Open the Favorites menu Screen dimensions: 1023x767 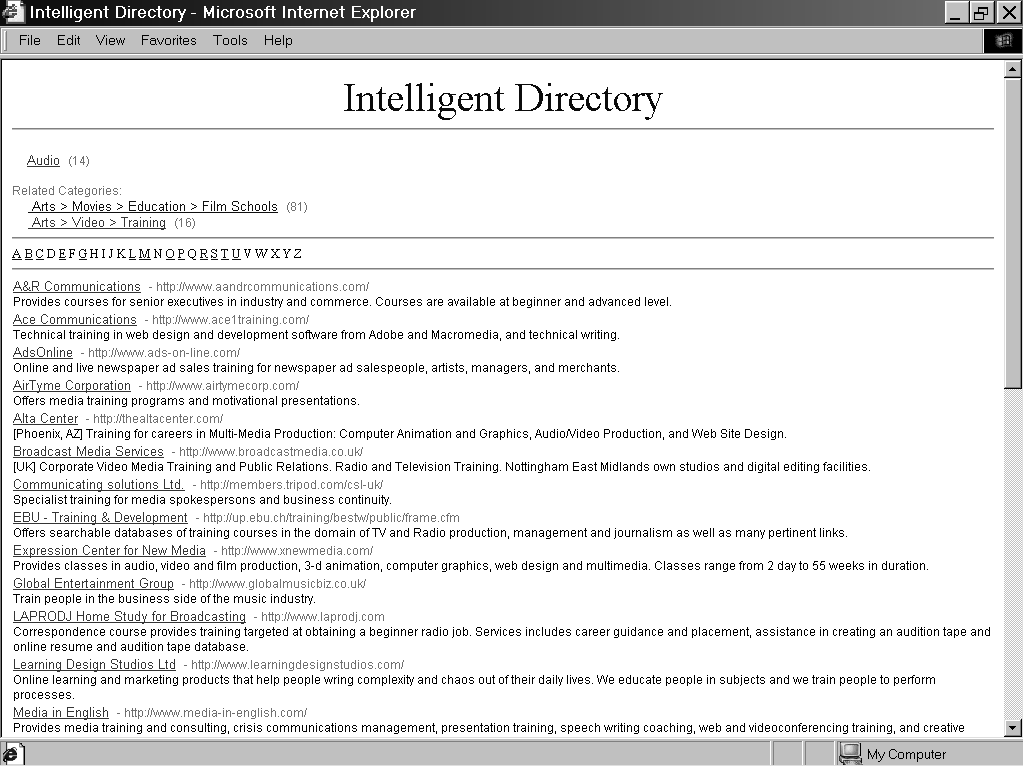tap(168, 40)
